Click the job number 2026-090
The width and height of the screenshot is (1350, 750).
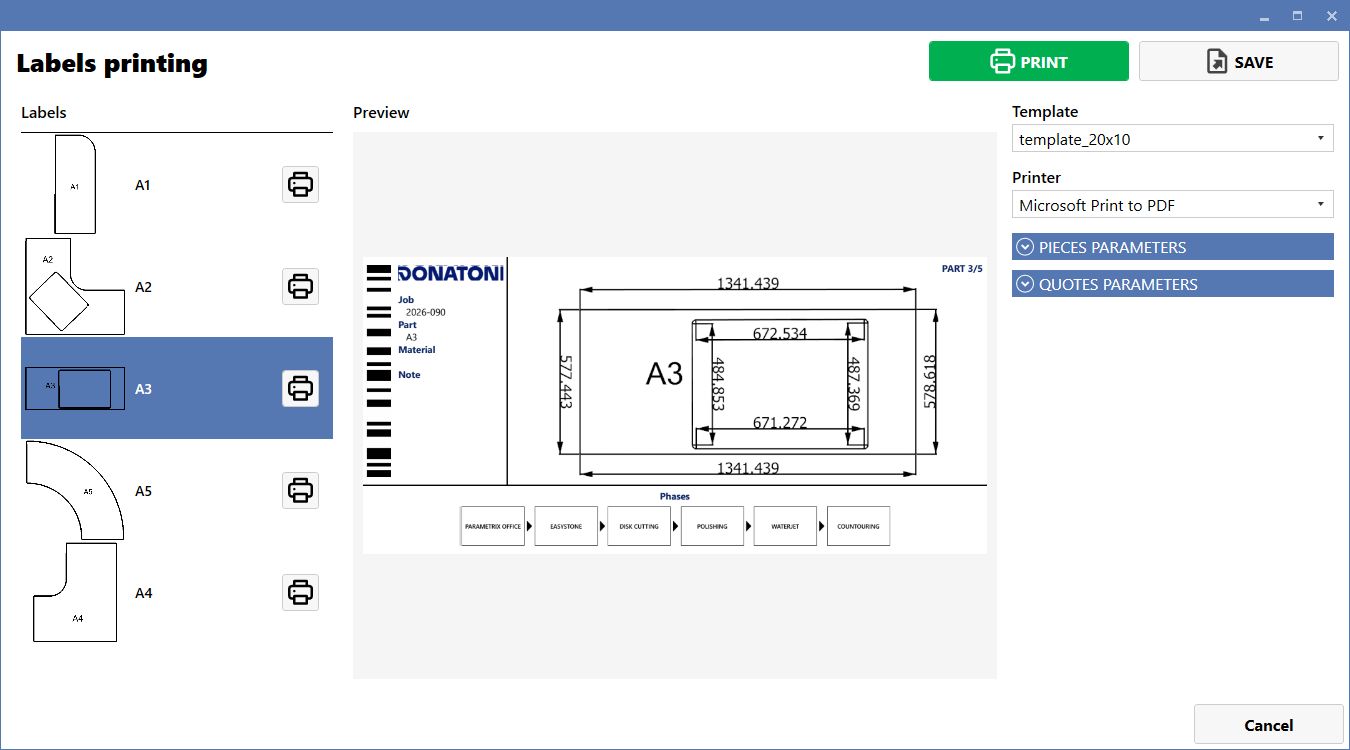coord(425,312)
